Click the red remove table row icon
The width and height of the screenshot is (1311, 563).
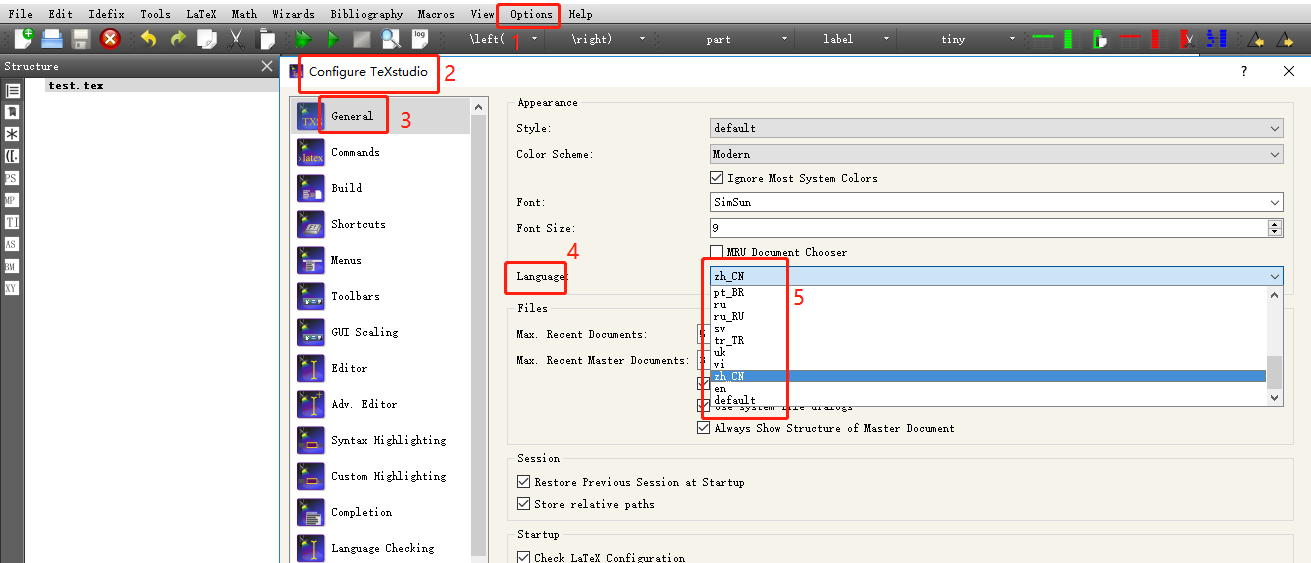(x=1131, y=39)
